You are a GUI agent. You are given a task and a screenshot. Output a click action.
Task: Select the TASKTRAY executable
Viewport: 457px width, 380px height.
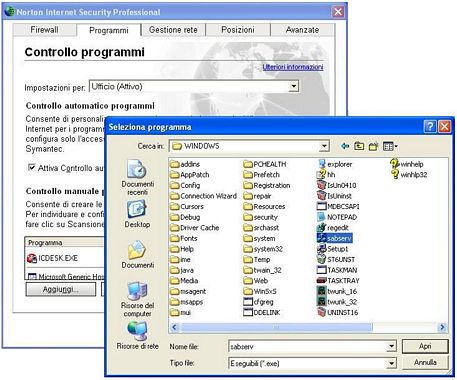click(338, 281)
